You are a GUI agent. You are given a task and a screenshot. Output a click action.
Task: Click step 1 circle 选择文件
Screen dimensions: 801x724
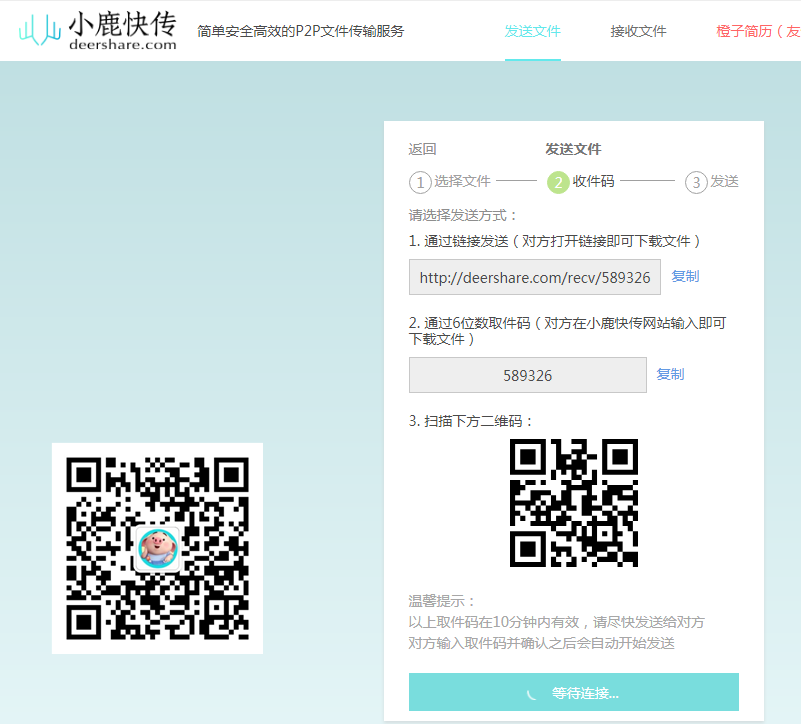(x=420, y=182)
